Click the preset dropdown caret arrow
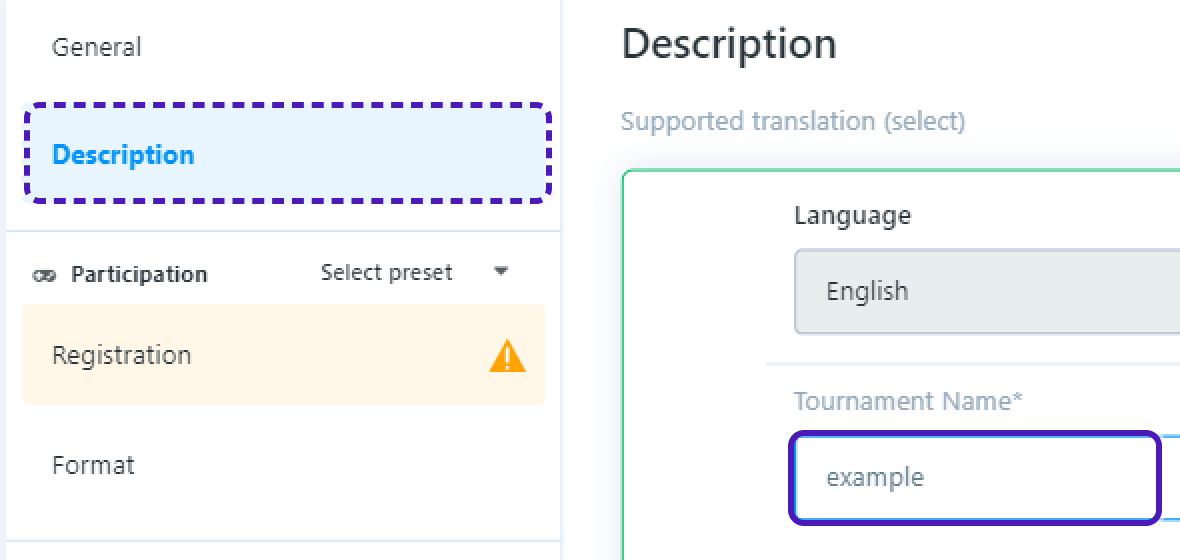This screenshot has height=560, width=1180. pyautogui.click(x=502, y=272)
